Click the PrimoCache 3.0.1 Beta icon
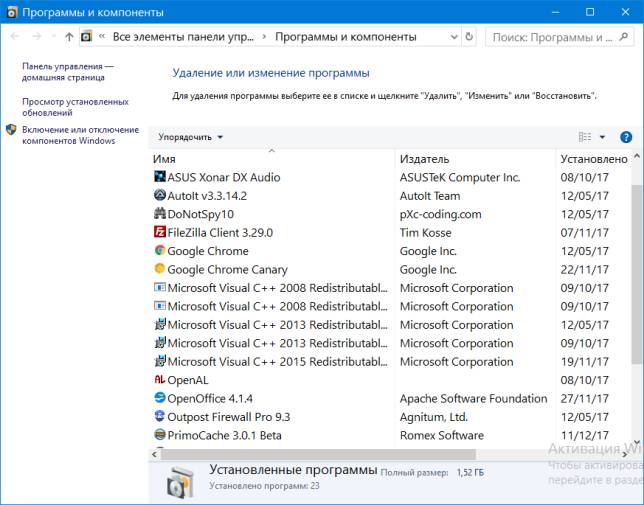 click(x=159, y=434)
